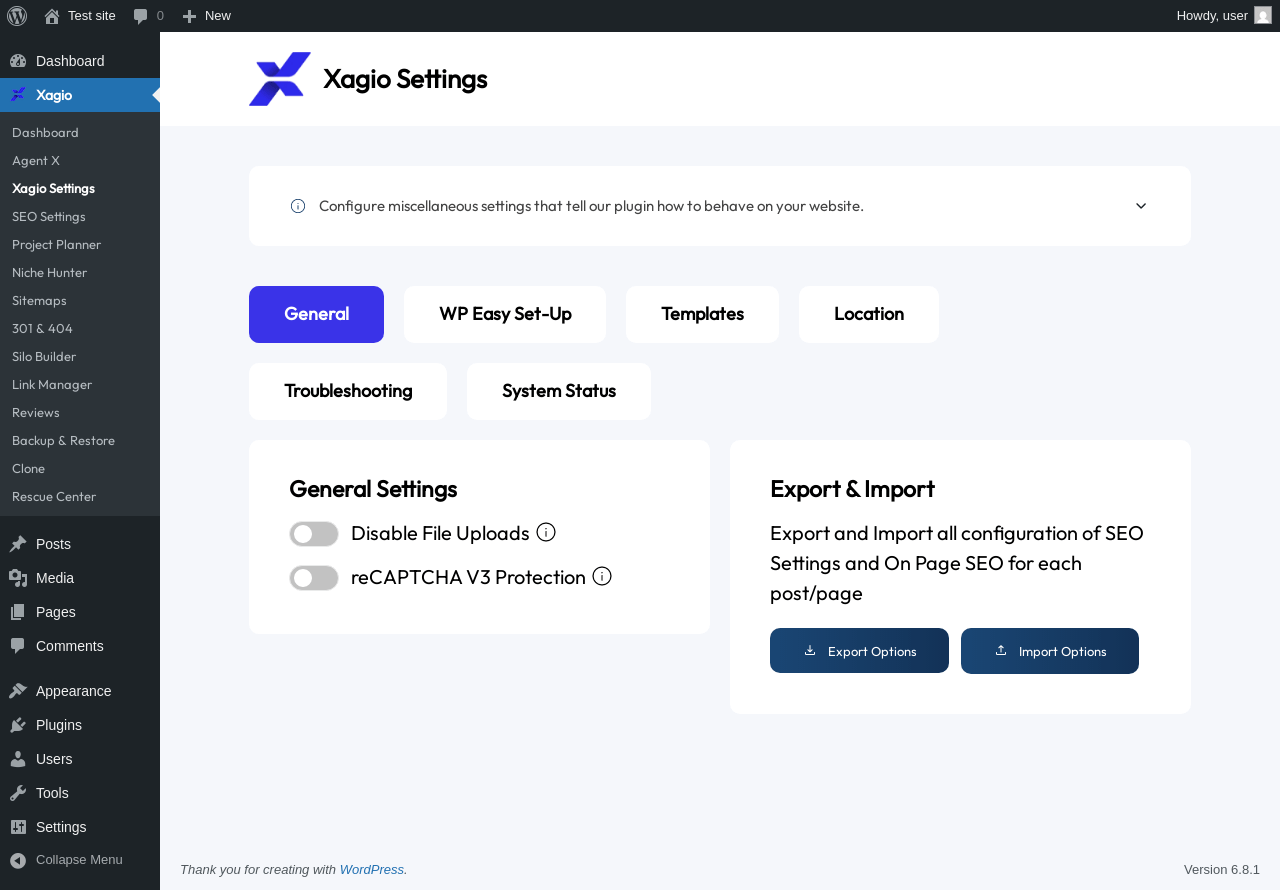Expand the description banner chevron
1280x890 pixels.
pos(1141,206)
